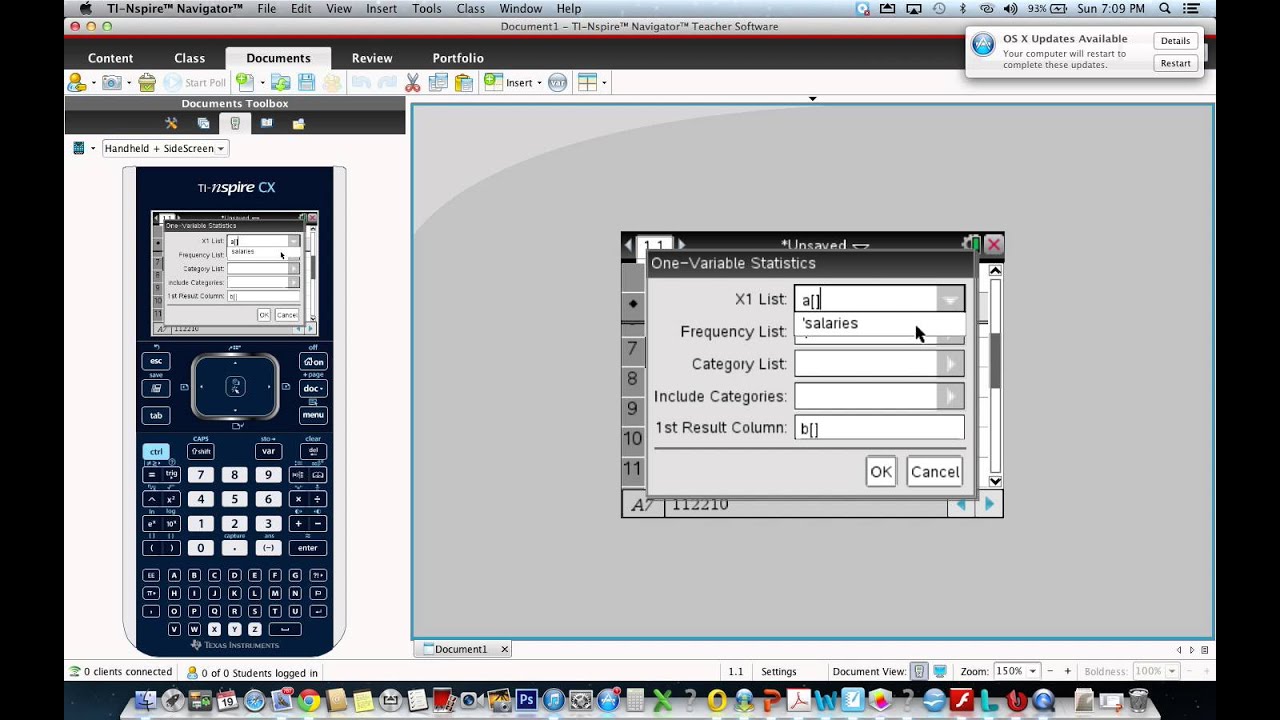Open the Tools menu in menu bar
This screenshot has width=1280, height=720.
[x=426, y=8]
